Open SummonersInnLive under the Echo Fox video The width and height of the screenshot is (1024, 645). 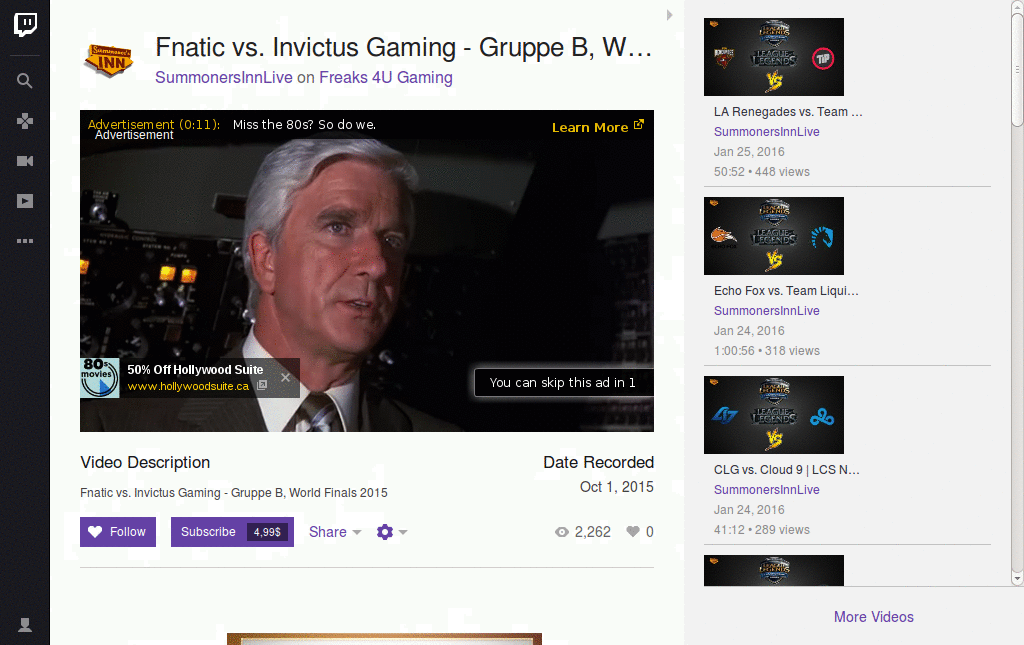[767, 311]
